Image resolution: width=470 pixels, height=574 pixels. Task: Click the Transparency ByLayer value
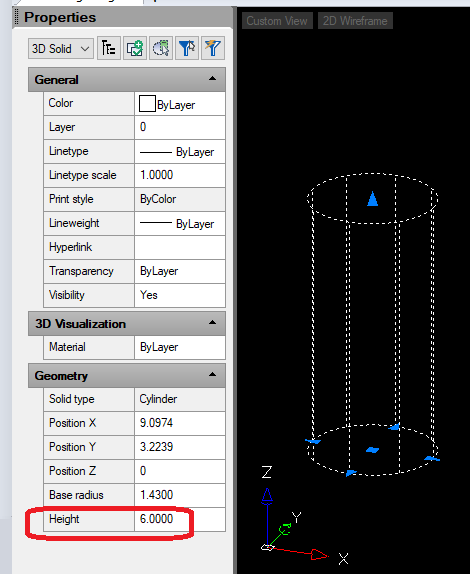coord(180,271)
